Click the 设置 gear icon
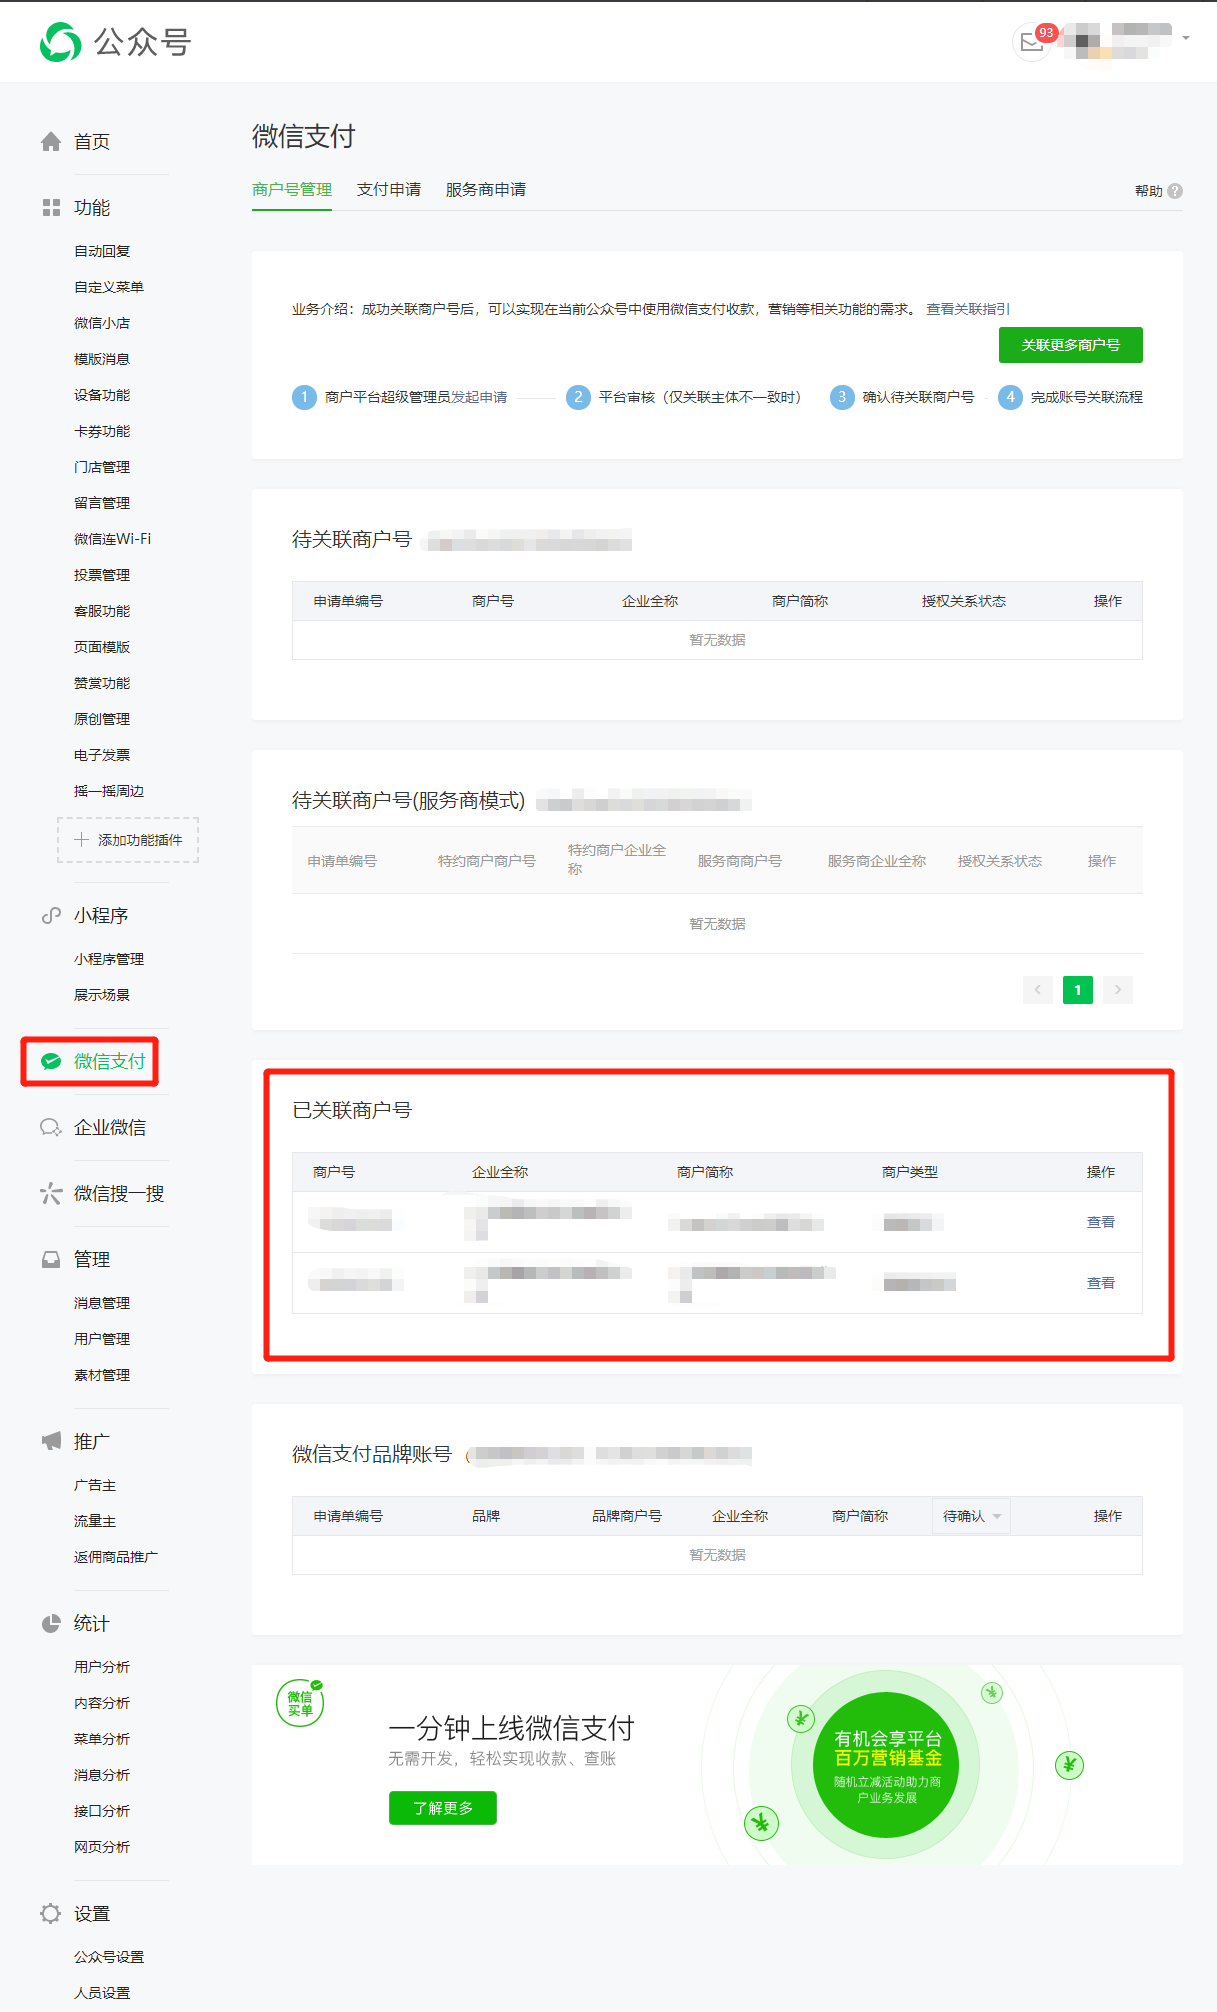The image size is (1217, 2012). pyautogui.click(x=51, y=1913)
